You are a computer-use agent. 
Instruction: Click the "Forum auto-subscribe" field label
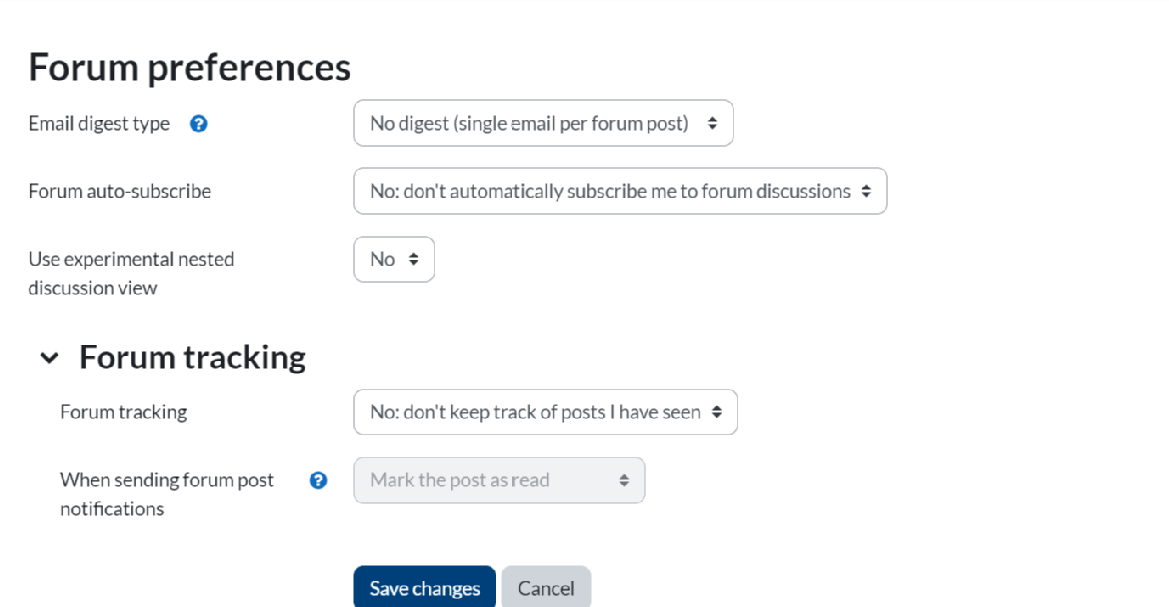pyautogui.click(x=120, y=191)
